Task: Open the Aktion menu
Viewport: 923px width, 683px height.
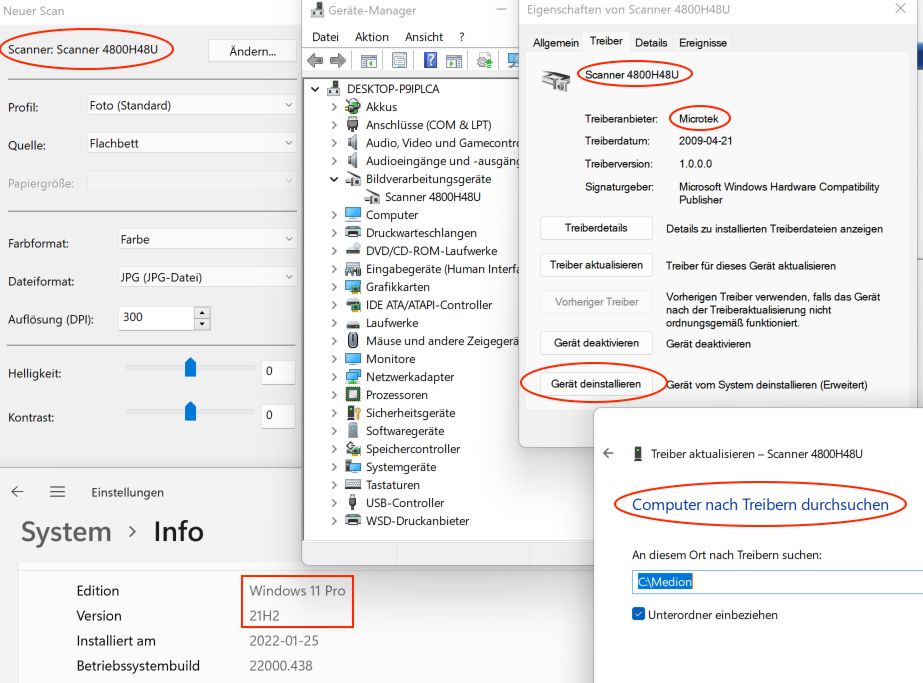Action: 372,36
